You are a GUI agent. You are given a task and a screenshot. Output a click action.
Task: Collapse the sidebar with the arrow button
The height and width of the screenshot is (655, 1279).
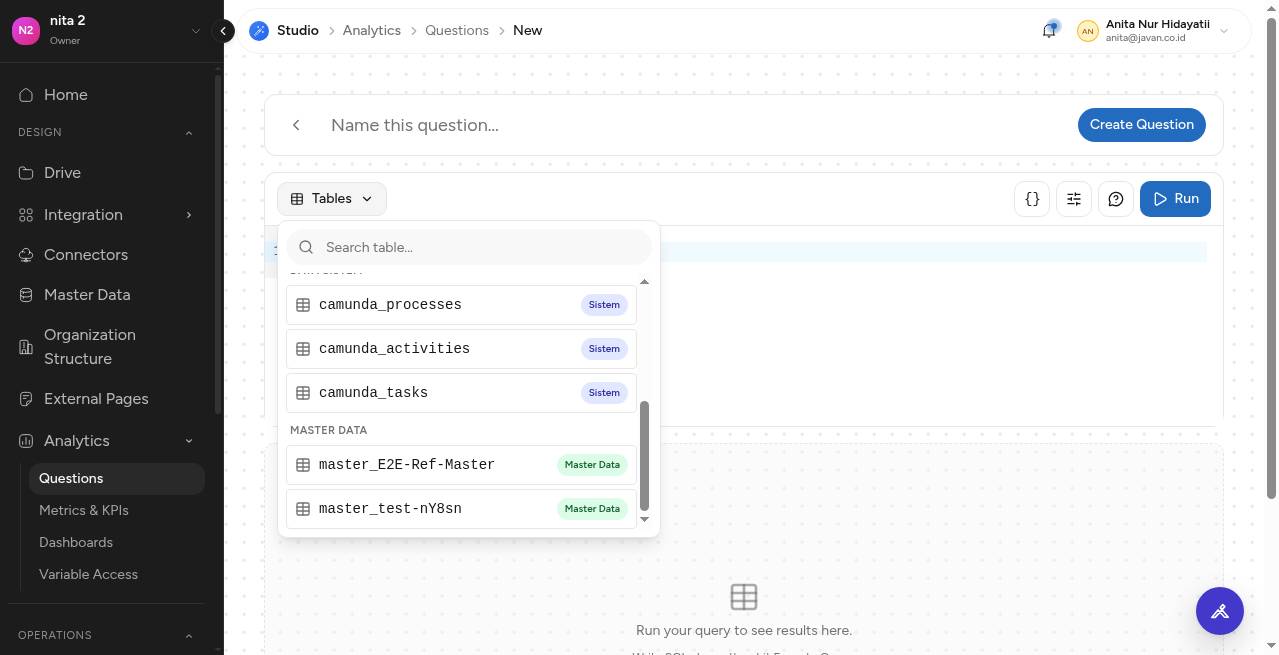tap(224, 31)
